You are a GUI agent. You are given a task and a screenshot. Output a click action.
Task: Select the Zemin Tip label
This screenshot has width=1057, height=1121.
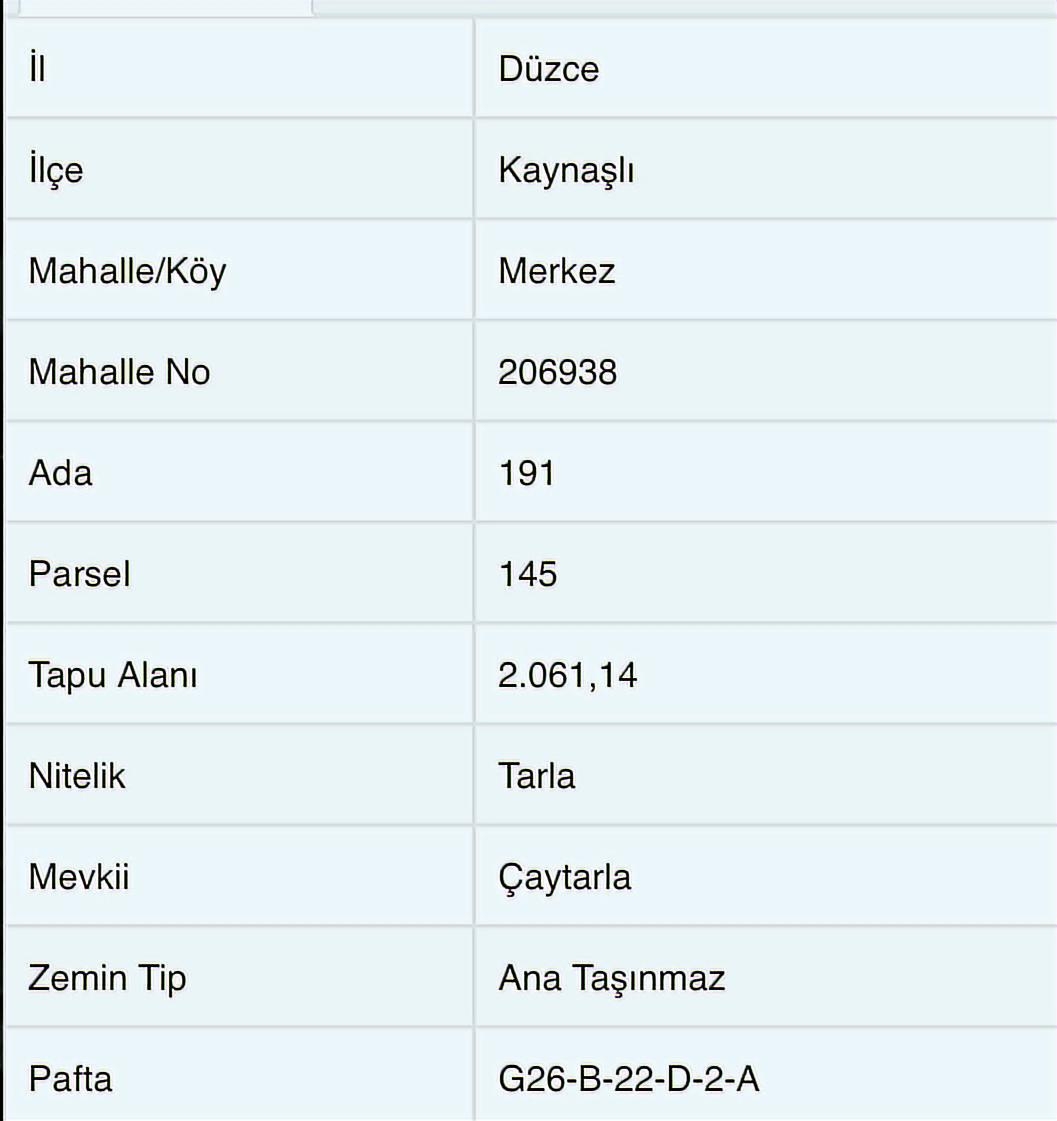pos(107,977)
